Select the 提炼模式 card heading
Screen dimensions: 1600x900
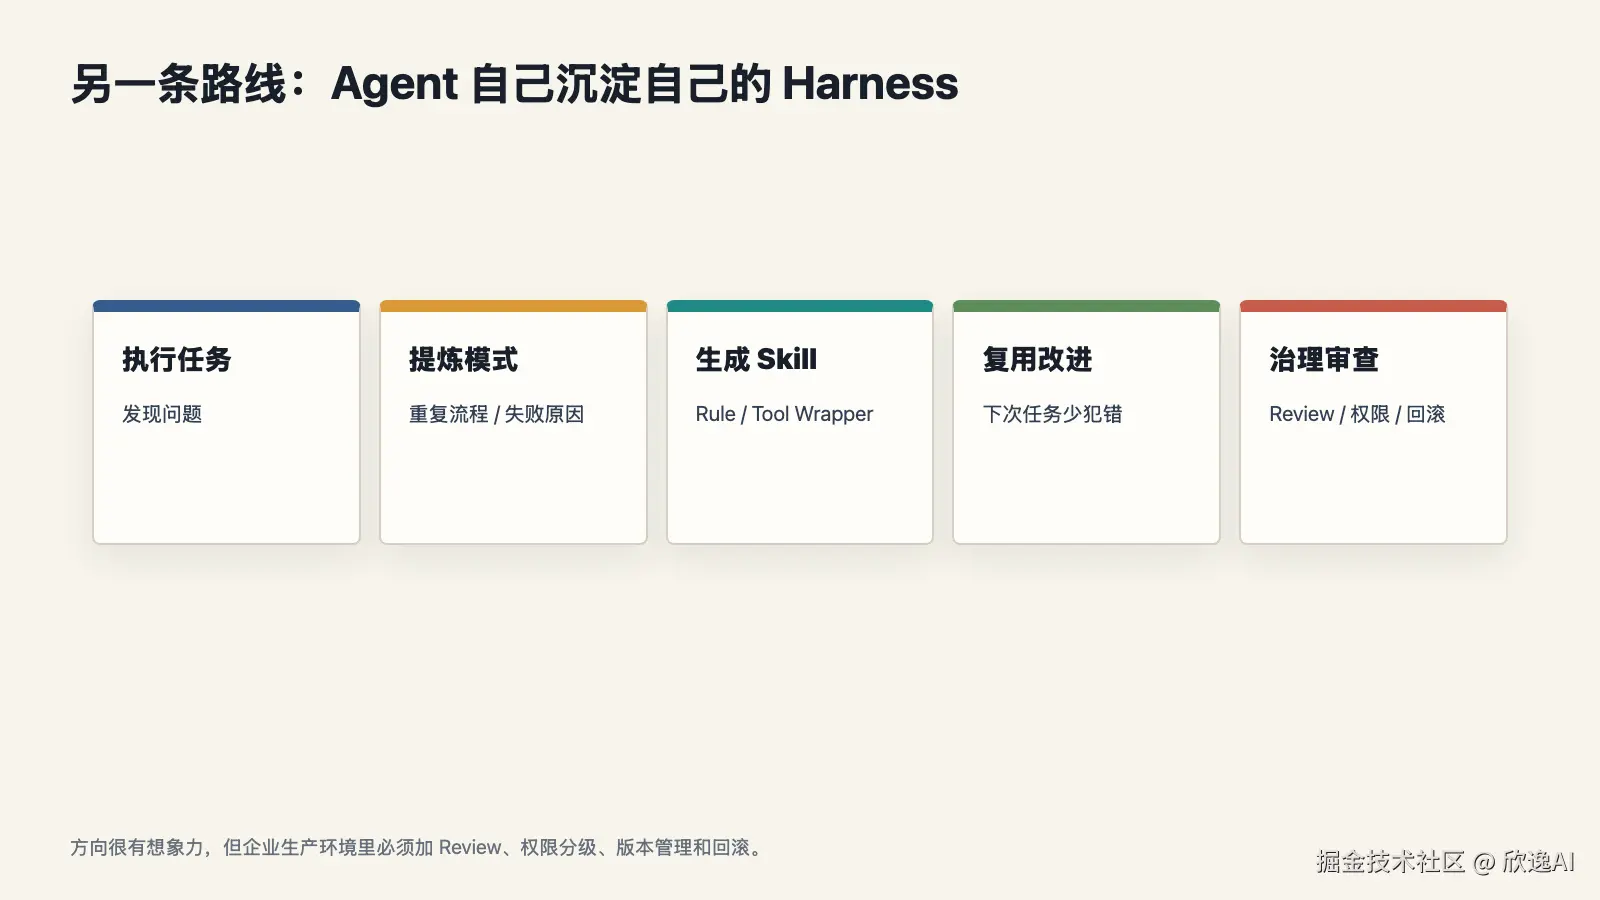463,360
